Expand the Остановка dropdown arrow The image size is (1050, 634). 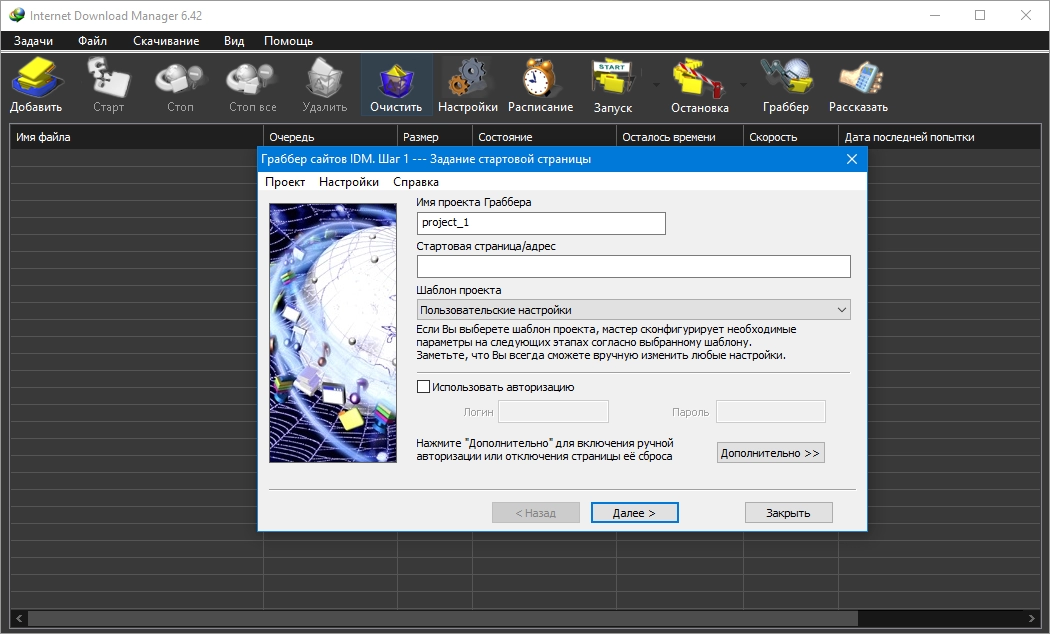[743, 85]
